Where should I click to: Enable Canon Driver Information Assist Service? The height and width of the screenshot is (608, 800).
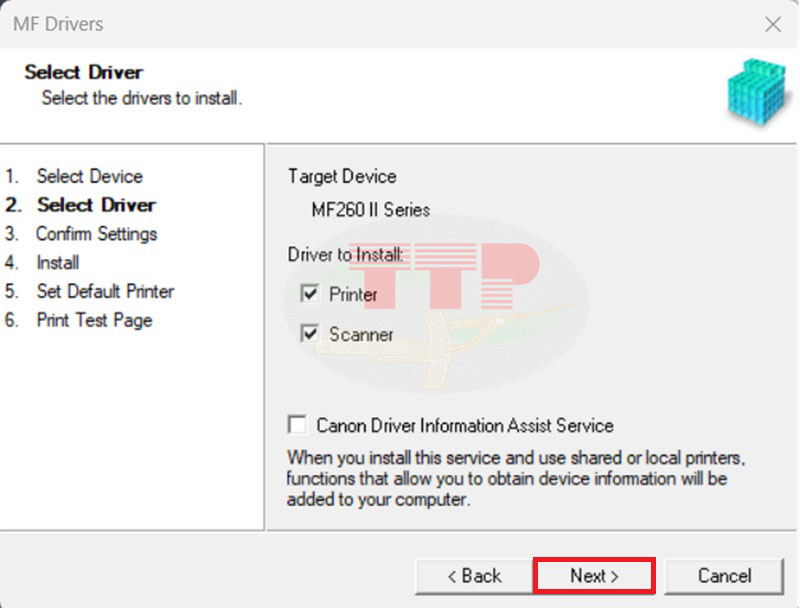tap(297, 425)
